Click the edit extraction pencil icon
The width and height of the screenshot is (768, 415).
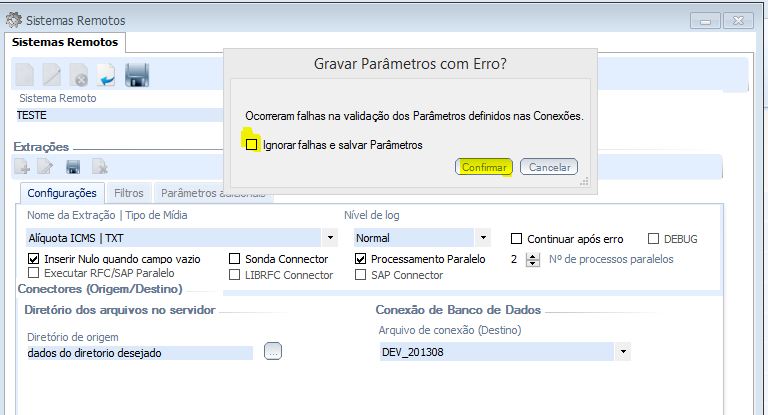(x=46, y=167)
